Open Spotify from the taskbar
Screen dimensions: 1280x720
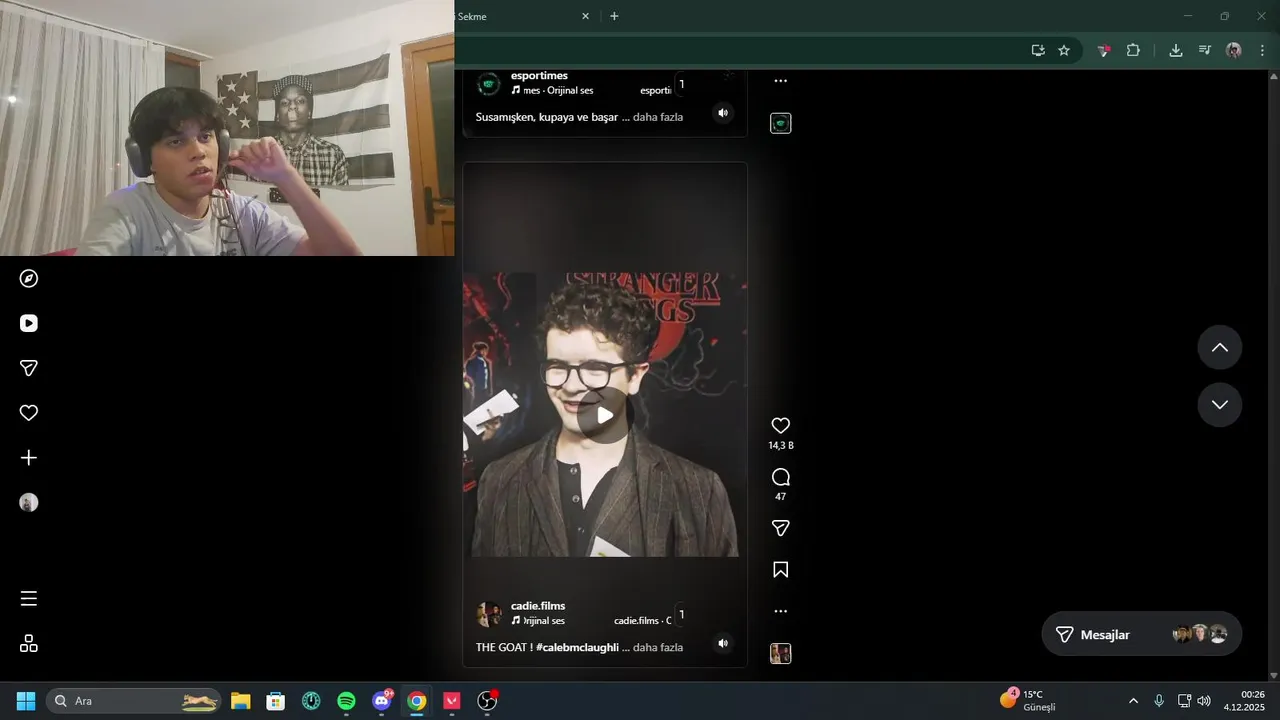click(346, 701)
